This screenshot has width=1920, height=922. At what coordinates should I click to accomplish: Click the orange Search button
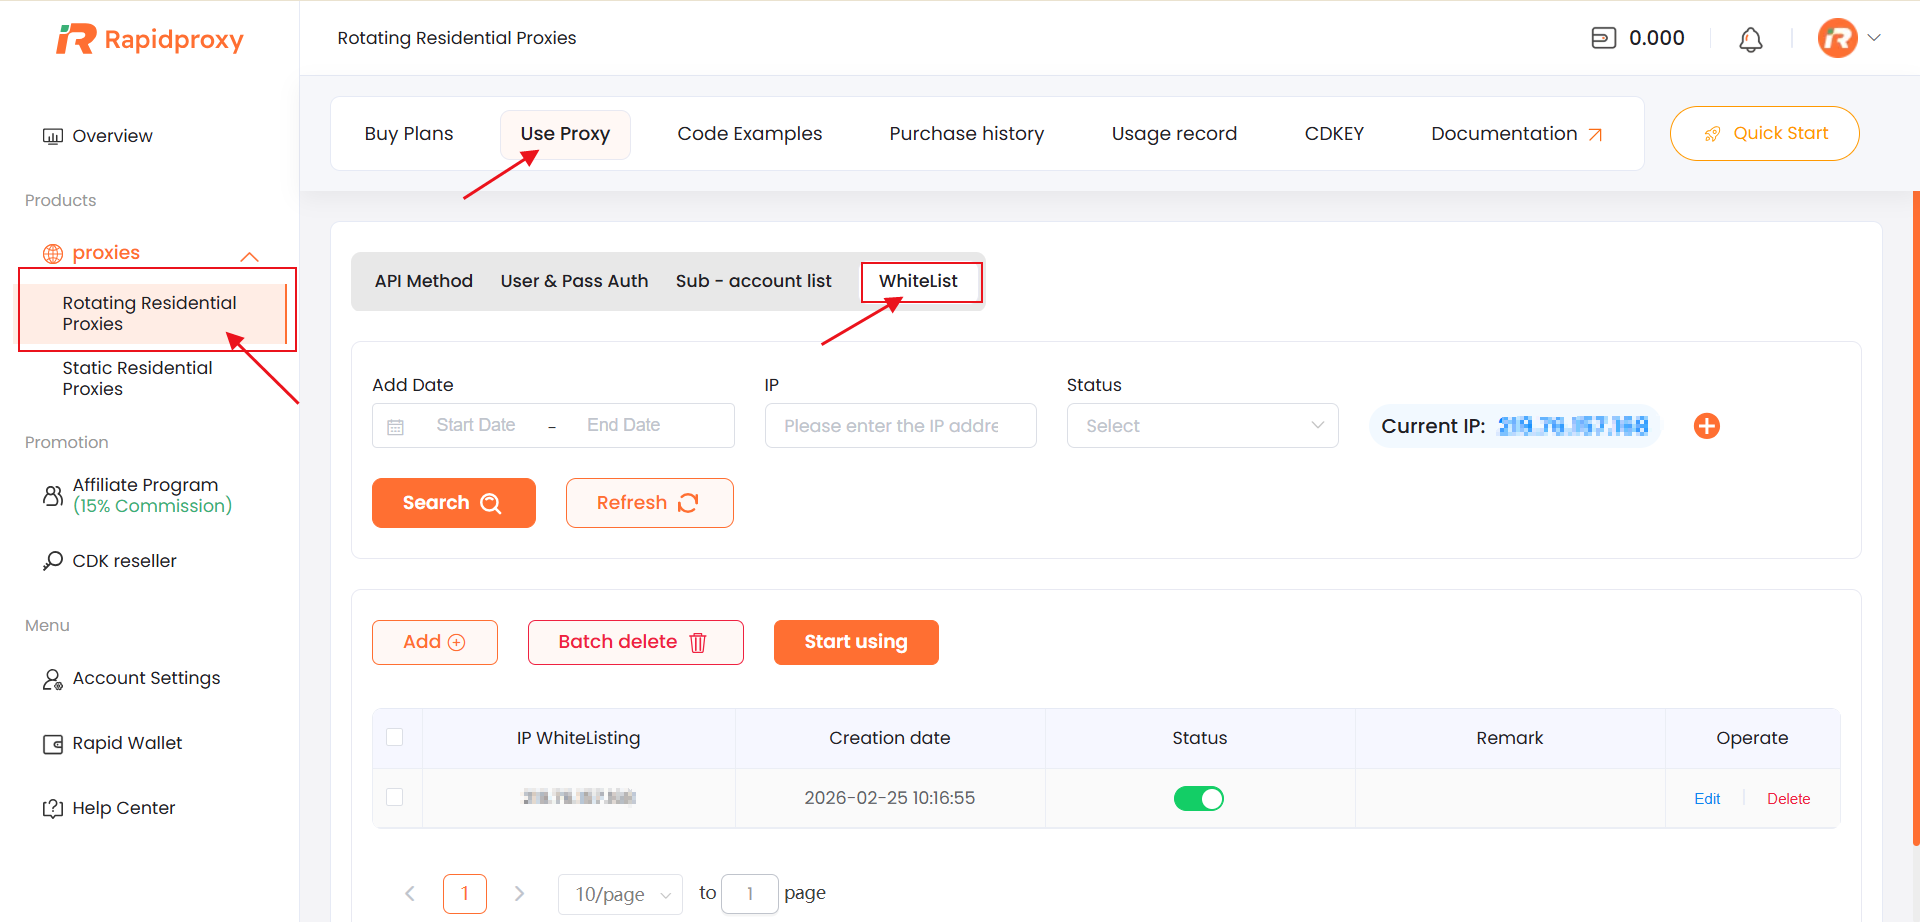pos(453,503)
